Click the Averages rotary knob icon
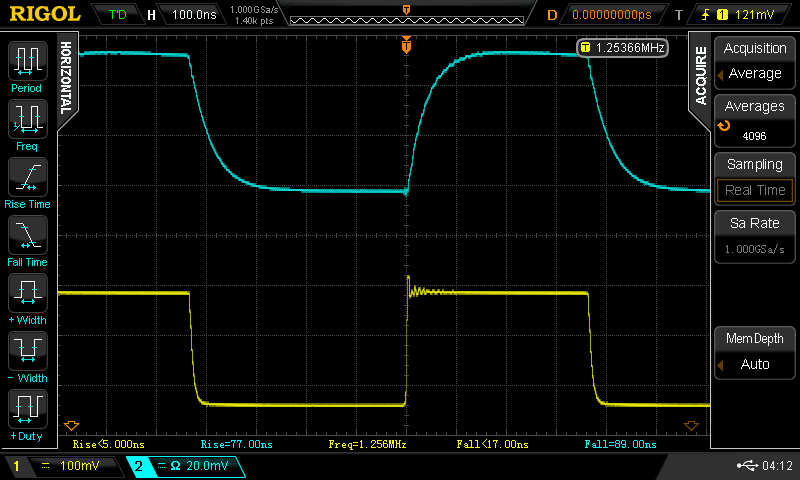Viewport: 800px width, 480px height. (723, 125)
